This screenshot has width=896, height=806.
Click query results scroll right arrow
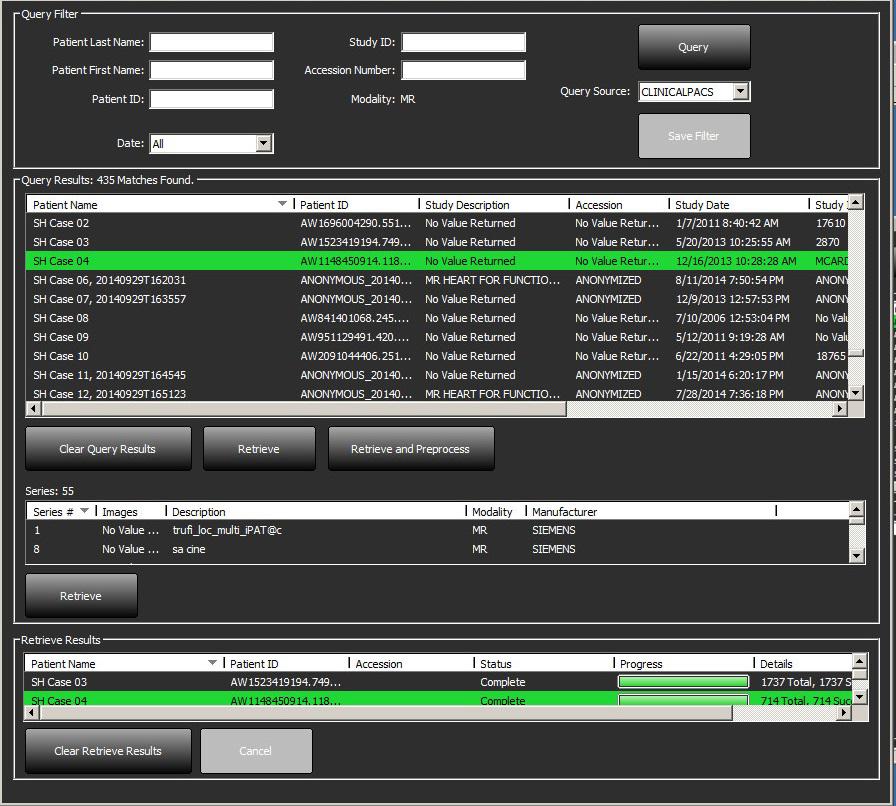click(x=839, y=409)
